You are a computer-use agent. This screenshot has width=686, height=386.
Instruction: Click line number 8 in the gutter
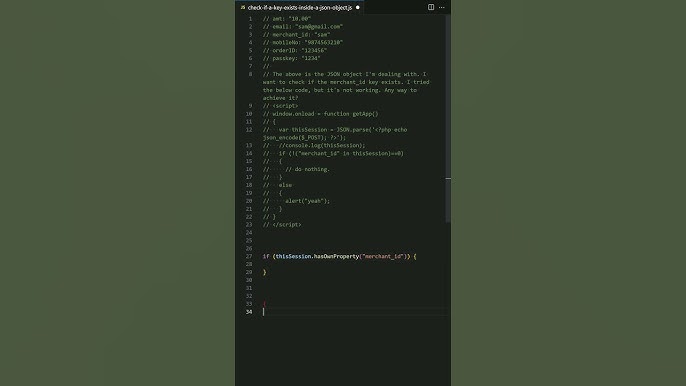point(250,74)
